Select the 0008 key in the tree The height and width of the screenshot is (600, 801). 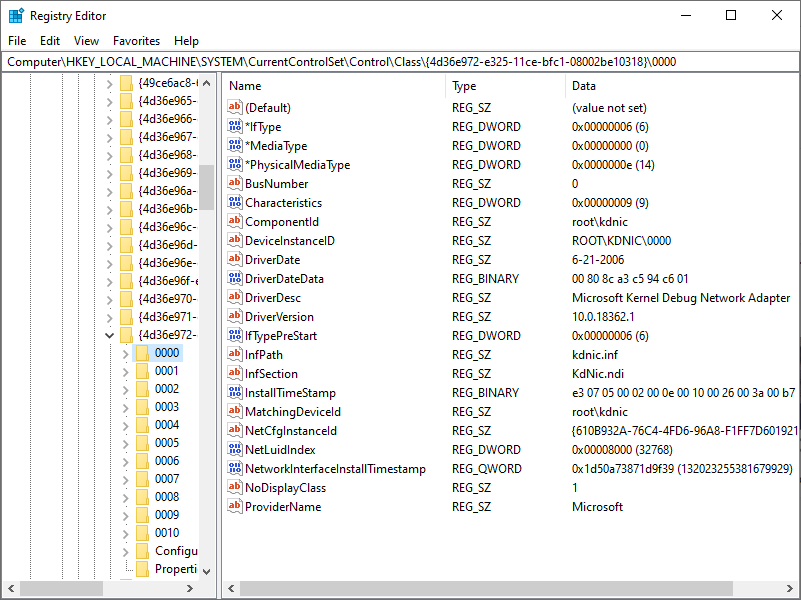167,497
